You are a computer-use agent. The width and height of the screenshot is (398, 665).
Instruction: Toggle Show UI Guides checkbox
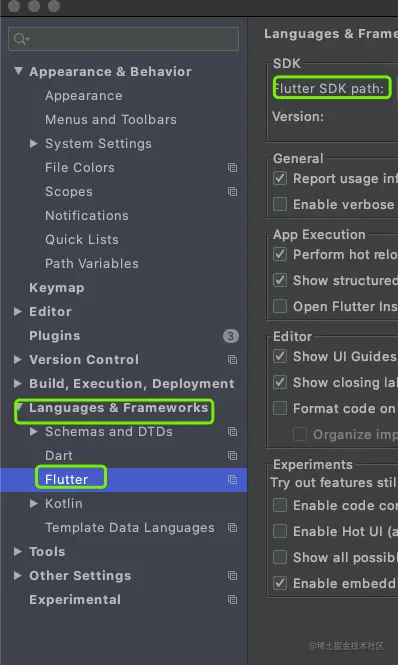tap(280, 356)
